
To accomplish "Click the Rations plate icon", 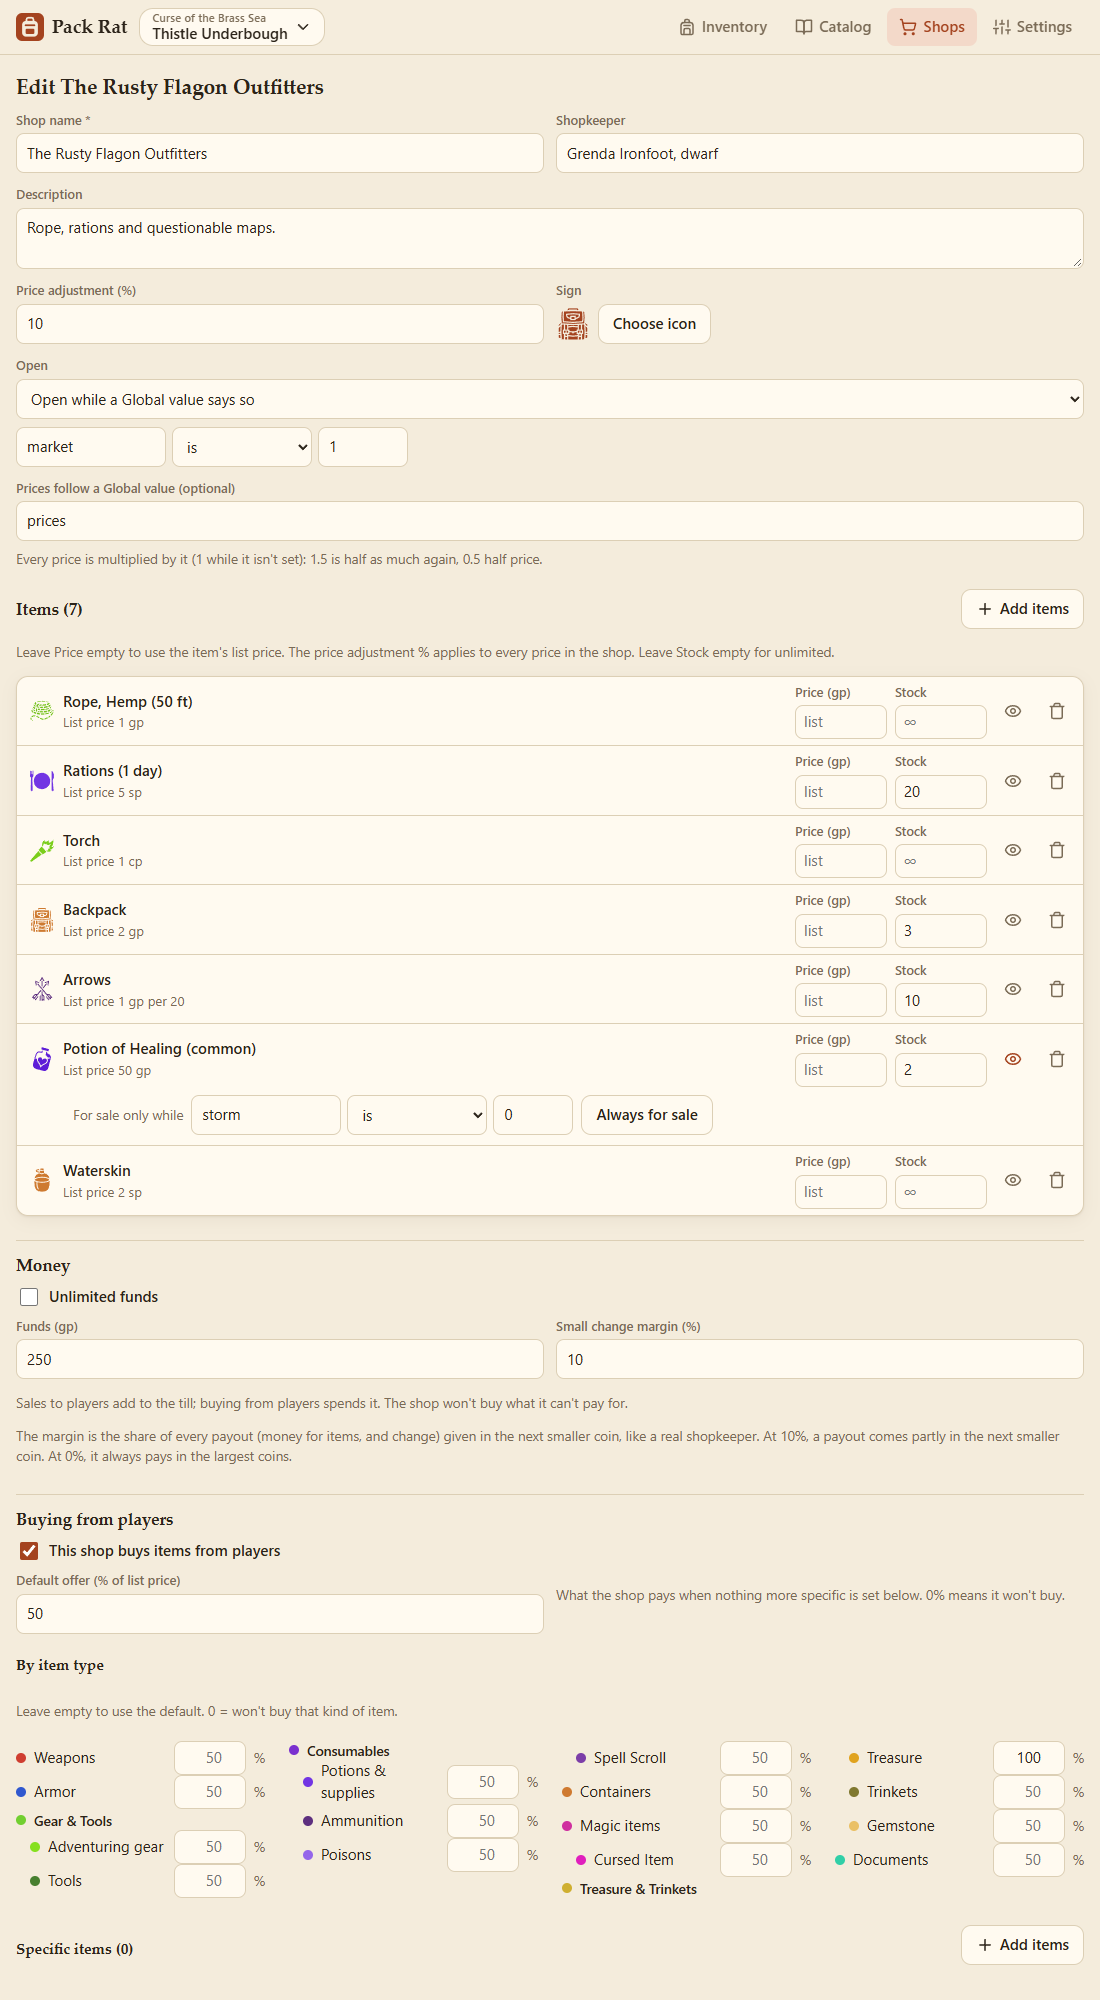I will point(42,781).
